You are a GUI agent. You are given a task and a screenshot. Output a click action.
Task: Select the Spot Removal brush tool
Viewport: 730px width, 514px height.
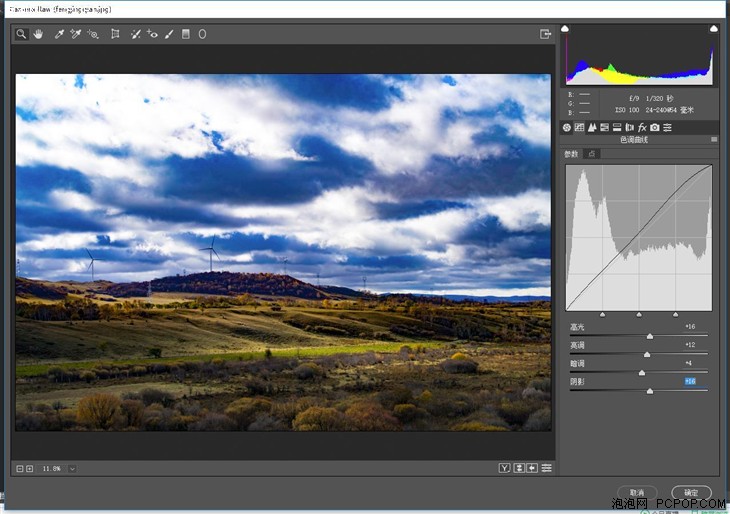click(135, 34)
